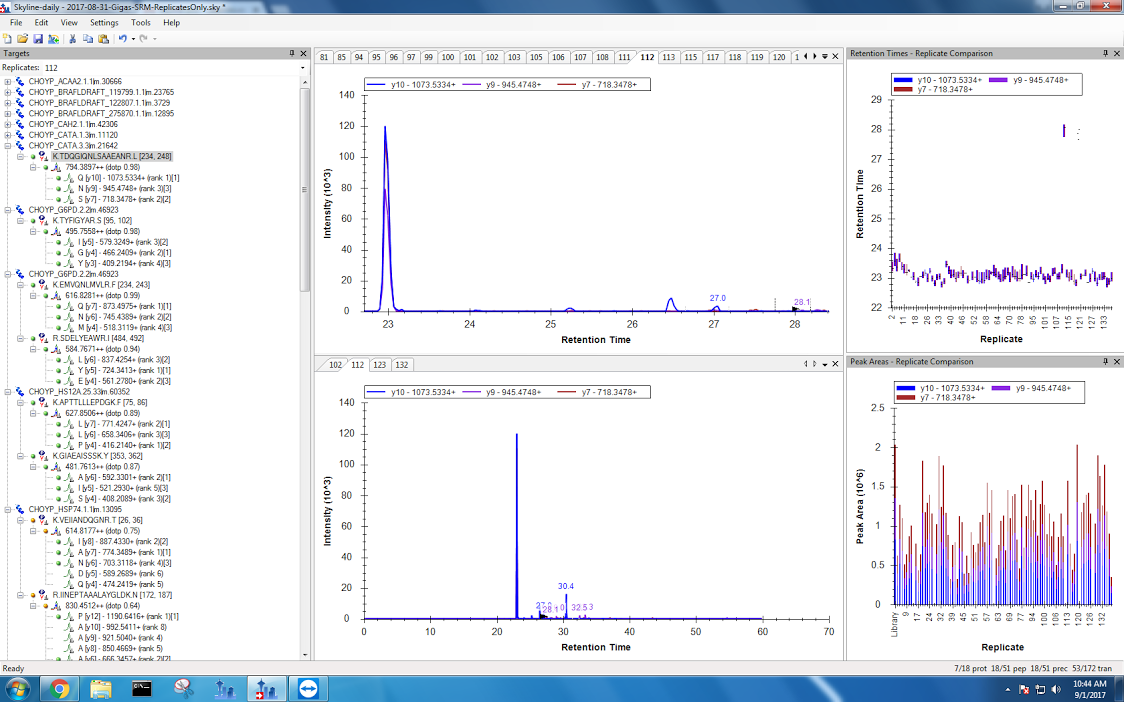Open TeamViewer from the taskbar
Screen dimensions: 1124x702
(x=305, y=688)
